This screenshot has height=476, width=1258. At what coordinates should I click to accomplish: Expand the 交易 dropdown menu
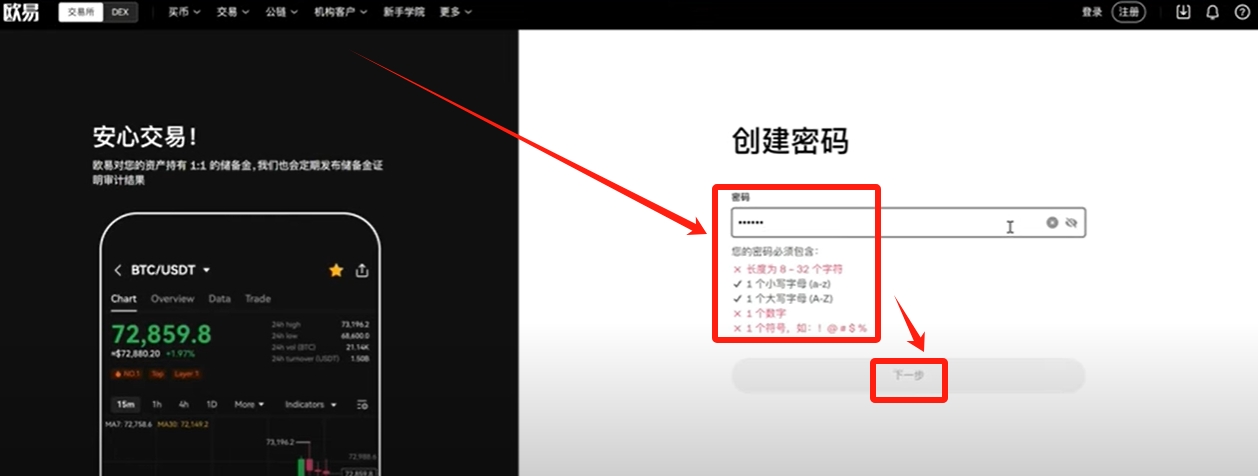233,12
